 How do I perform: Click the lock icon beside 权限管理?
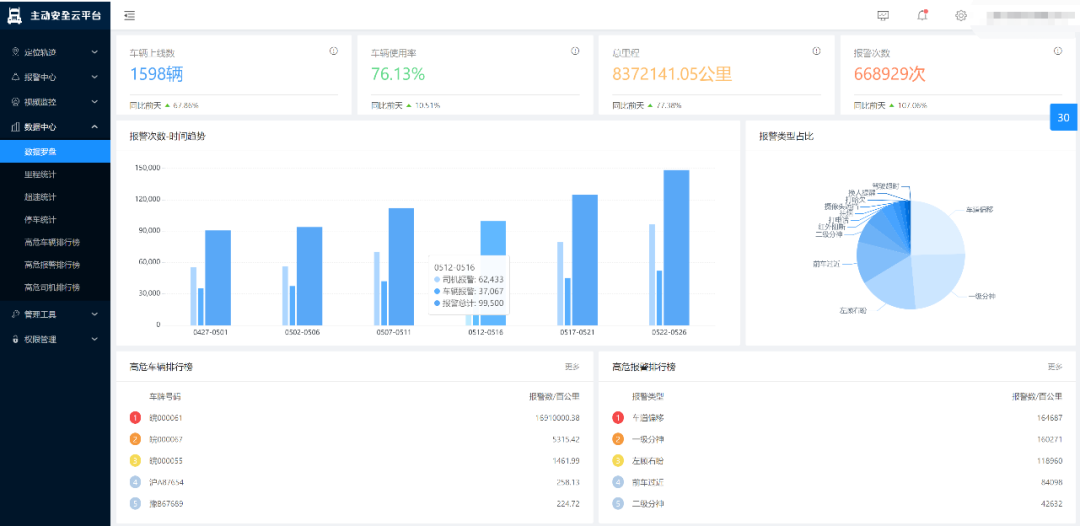pos(16,339)
